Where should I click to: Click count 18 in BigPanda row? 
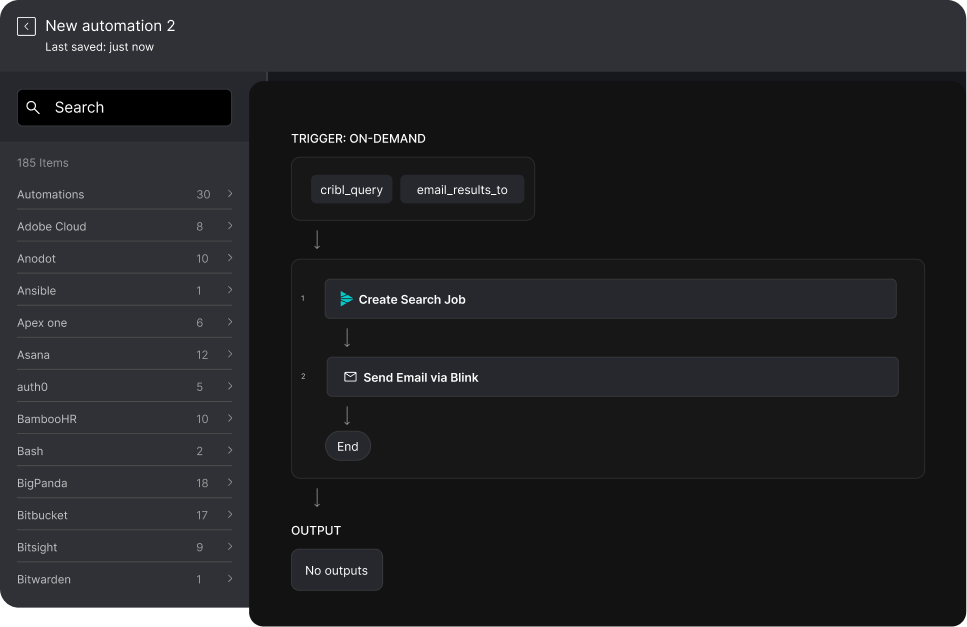coord(202,483)
